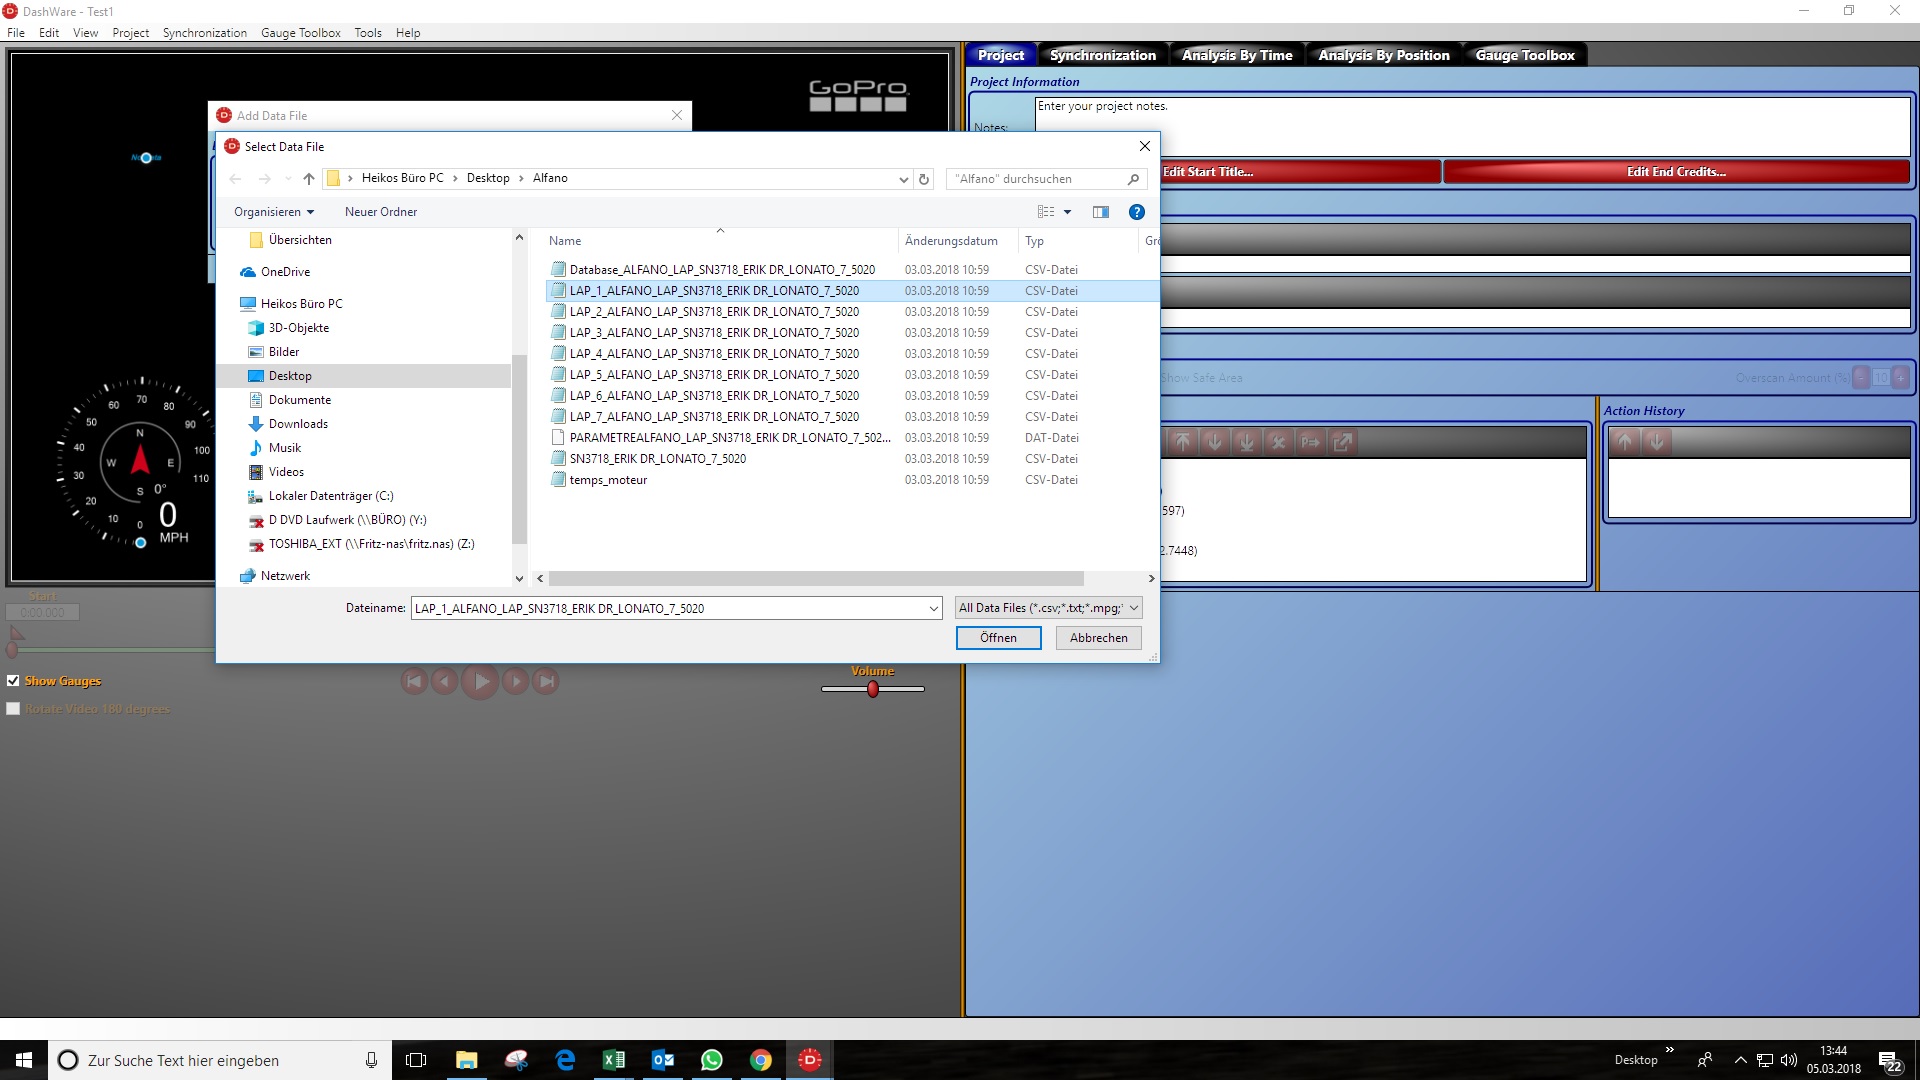Uncheck the Show Gauges checkbox
This screenshot has width=1920, height=1080.
point(13,681)
